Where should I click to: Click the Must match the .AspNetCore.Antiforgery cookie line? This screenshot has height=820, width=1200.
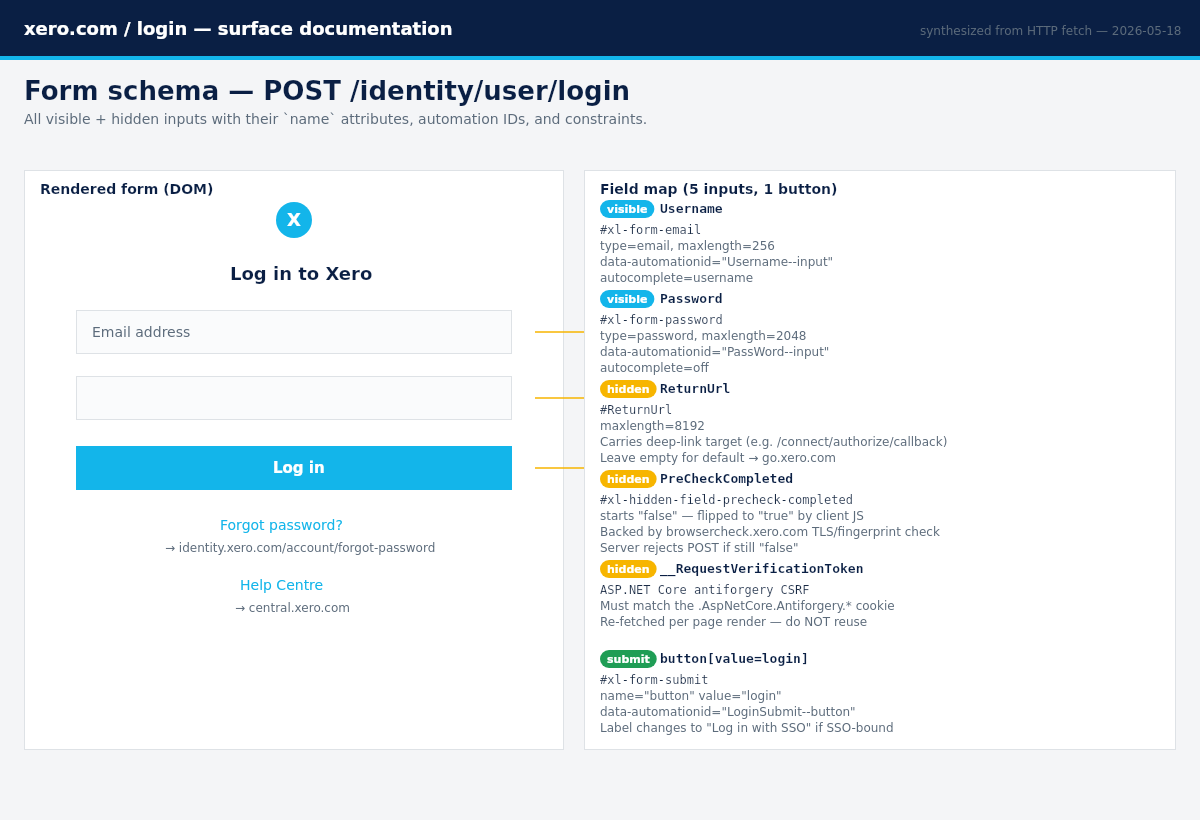[x=747, y=606]
